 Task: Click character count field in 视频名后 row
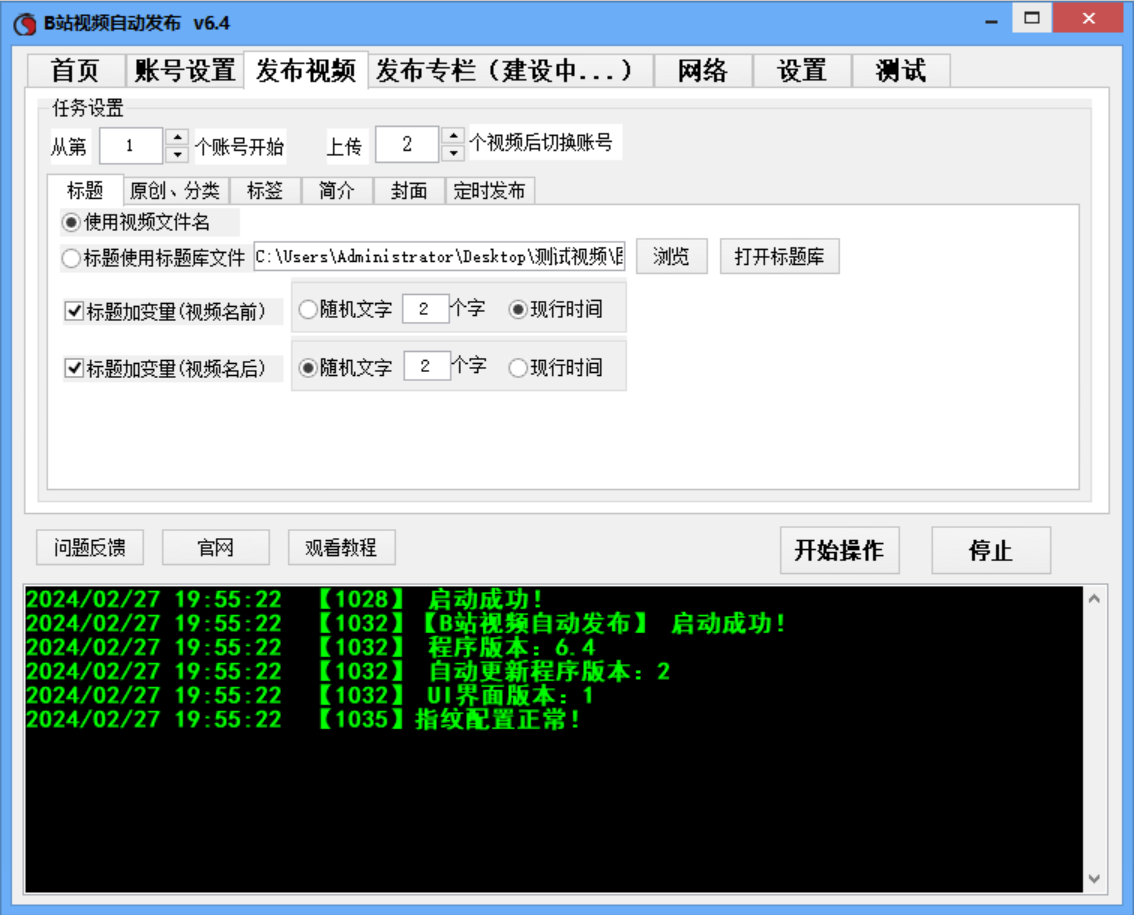[427, 366]
